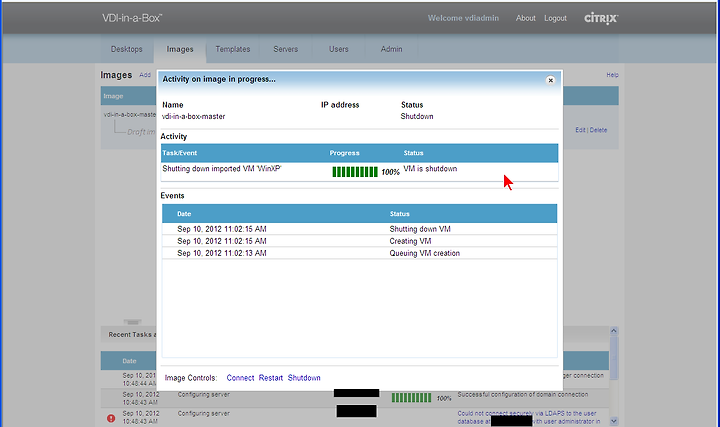Screen dimensions: 720x427
Task: Click the About link
Action: pos(525,18)
